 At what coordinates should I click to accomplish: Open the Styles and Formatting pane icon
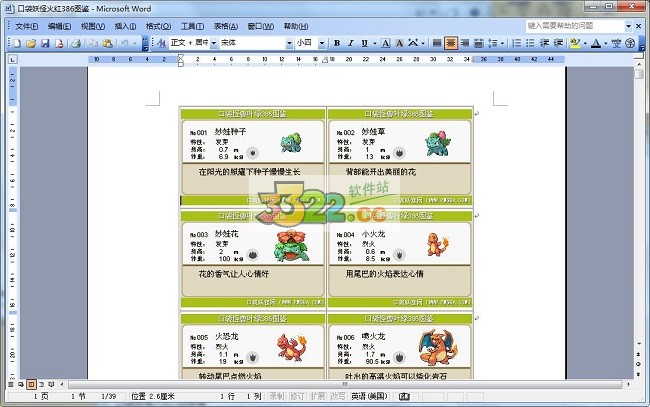coord(162,43)
